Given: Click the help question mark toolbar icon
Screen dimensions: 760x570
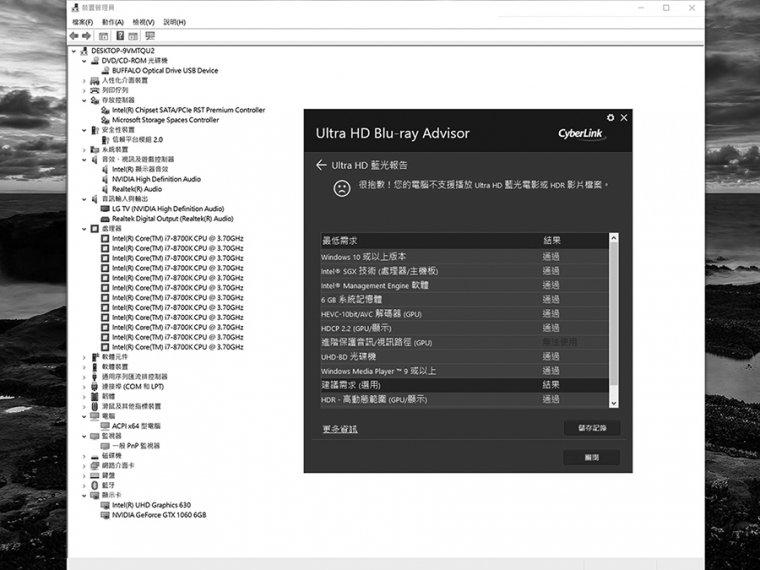Looking at the screenshot, I should click(119, 36).
